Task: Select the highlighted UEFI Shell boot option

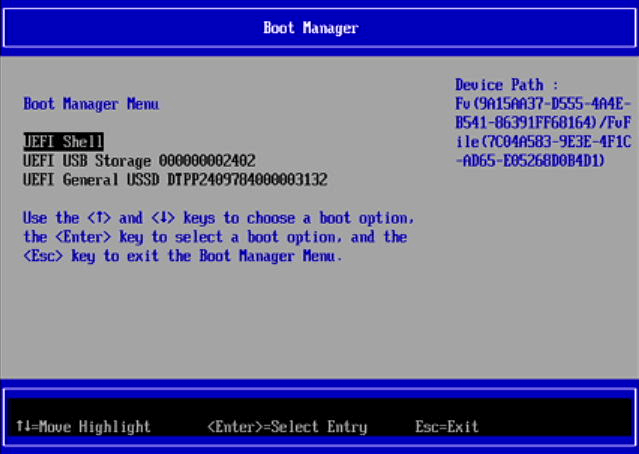Action: coord(63,142)
